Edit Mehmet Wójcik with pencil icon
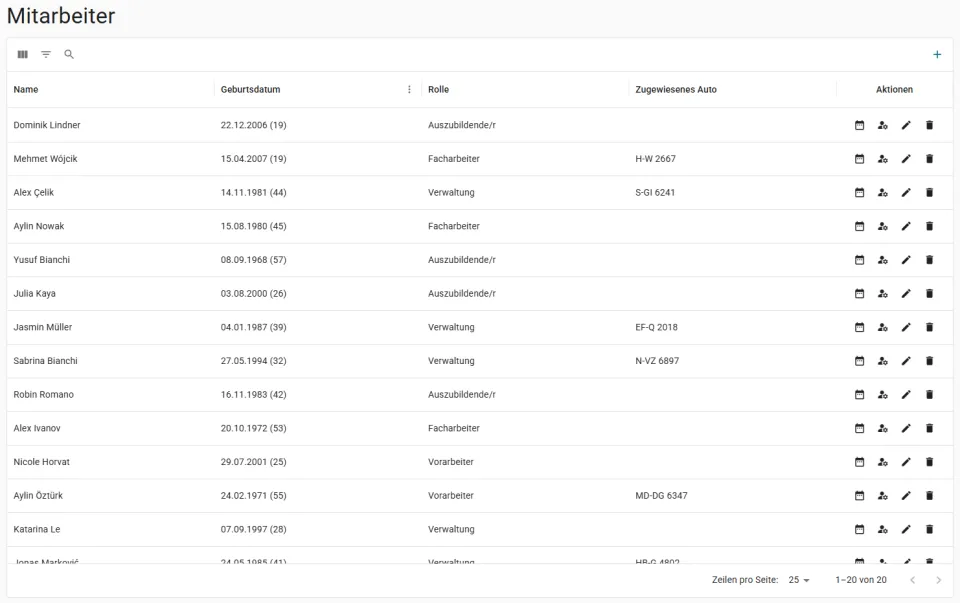Screen dimensions: 960x603 tap(906, 159)
